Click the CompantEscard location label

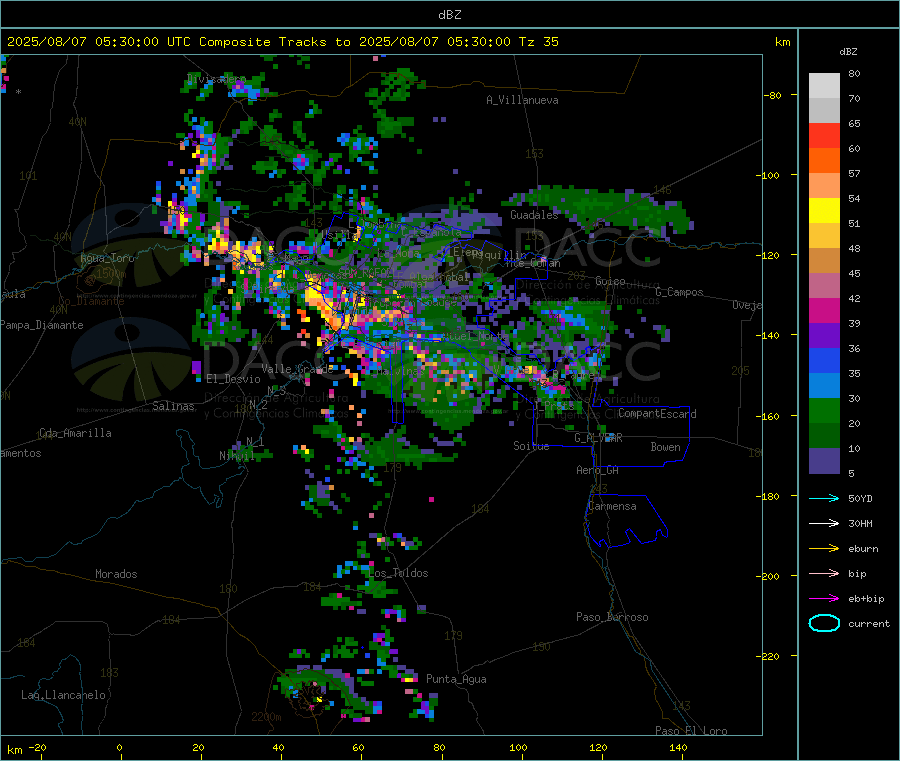coord(657,414)
